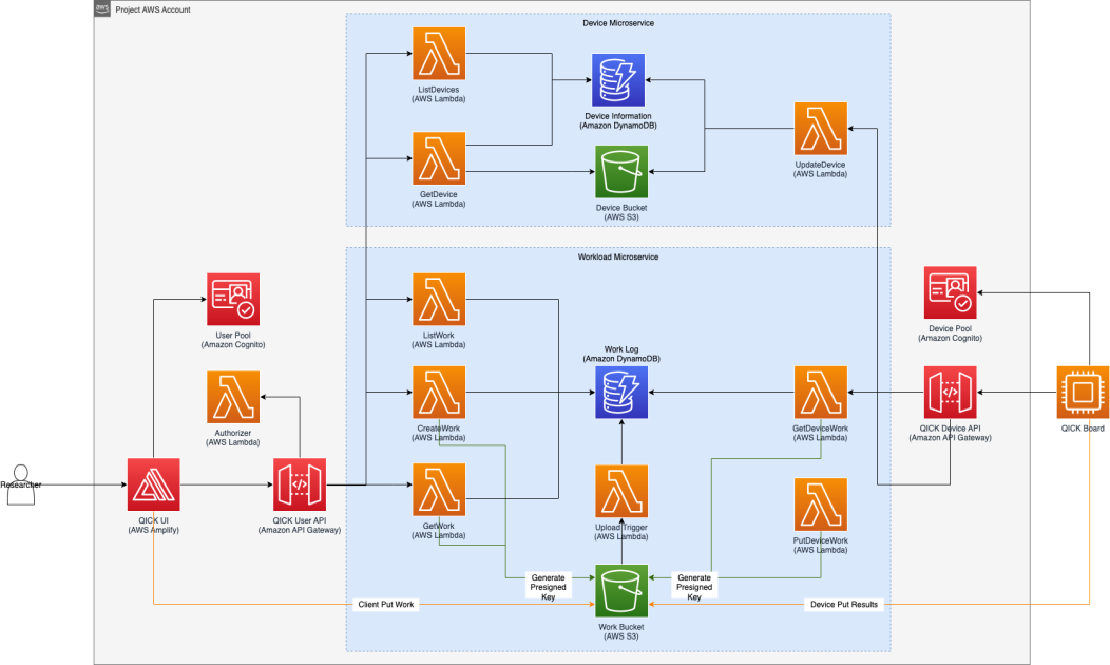The width and height of the screenshot is (1110, 665).
Task: Select the PutDeviceWork Lambda icon
Action: pyautogui.click(x=820, y=504)
